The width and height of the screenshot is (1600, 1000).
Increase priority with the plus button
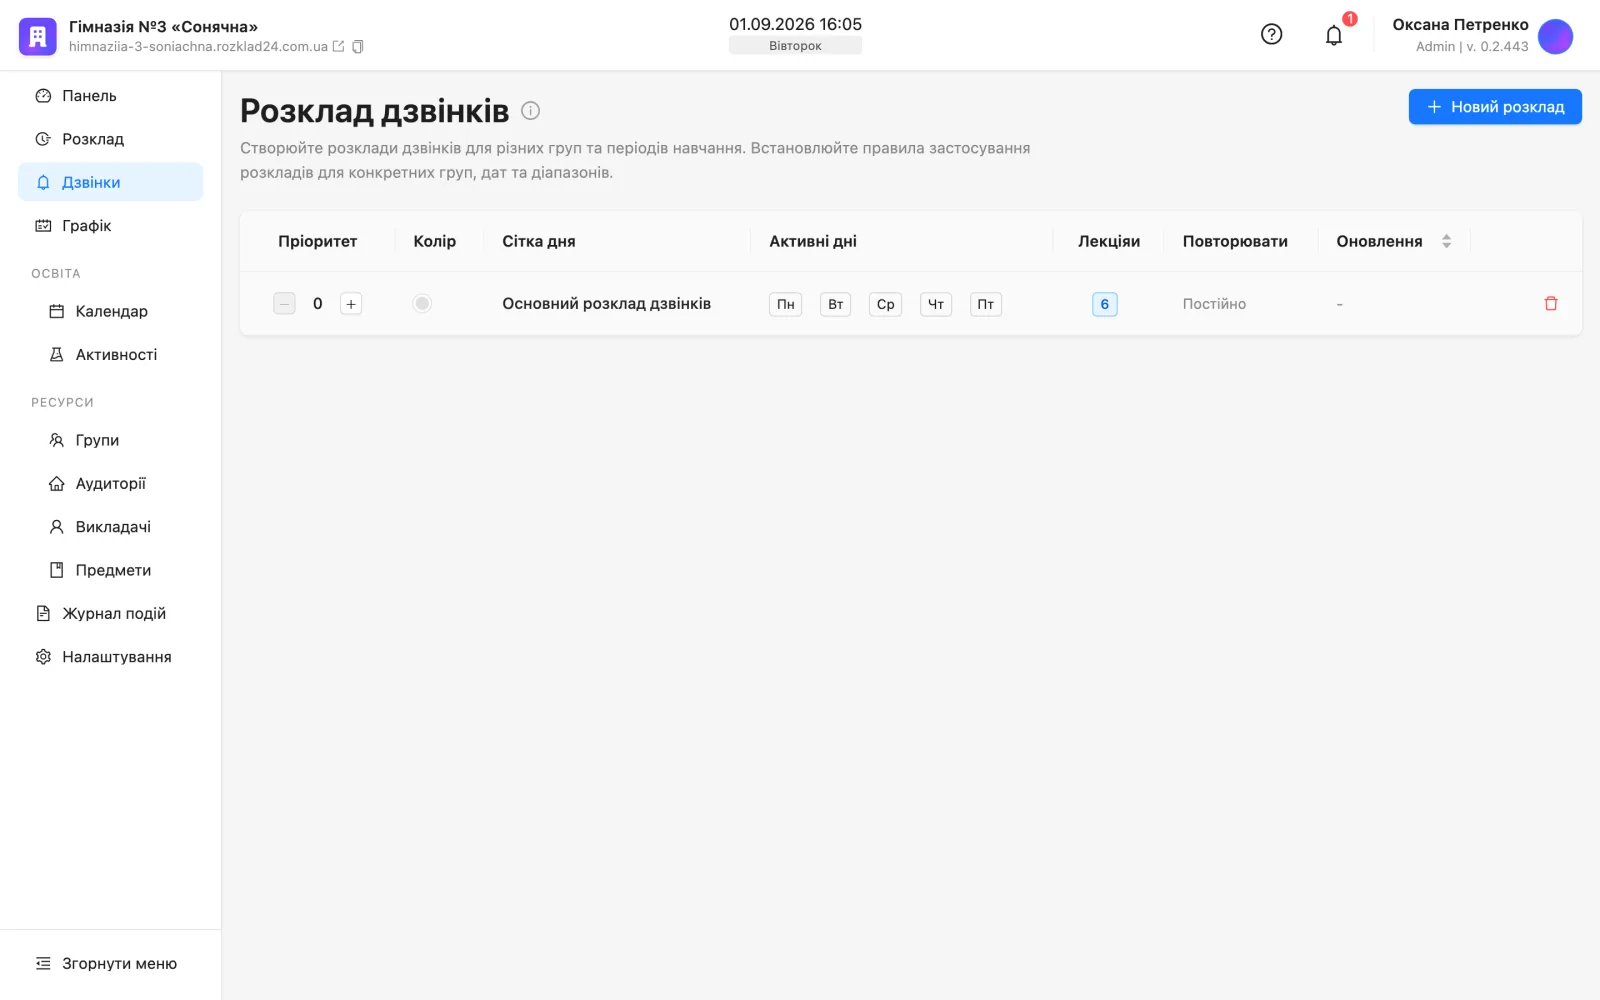(351, 303)
